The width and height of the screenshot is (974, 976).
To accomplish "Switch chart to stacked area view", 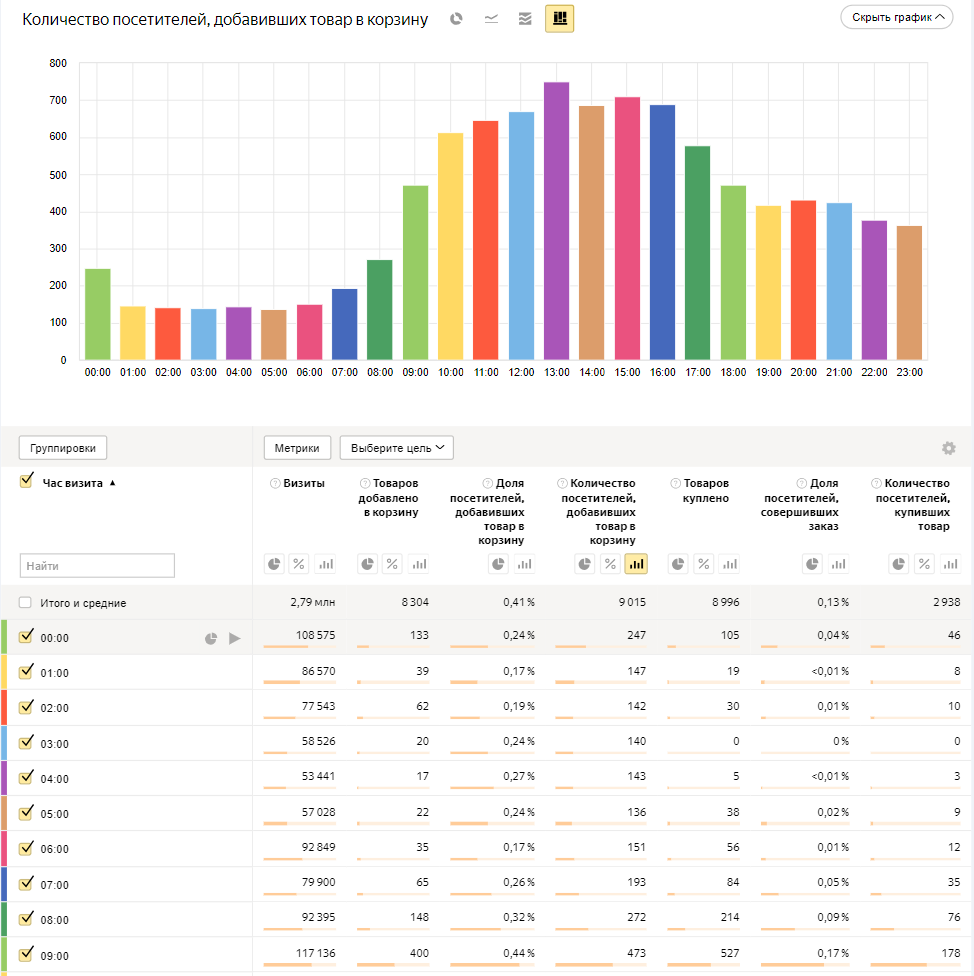I will pos(525,19).
